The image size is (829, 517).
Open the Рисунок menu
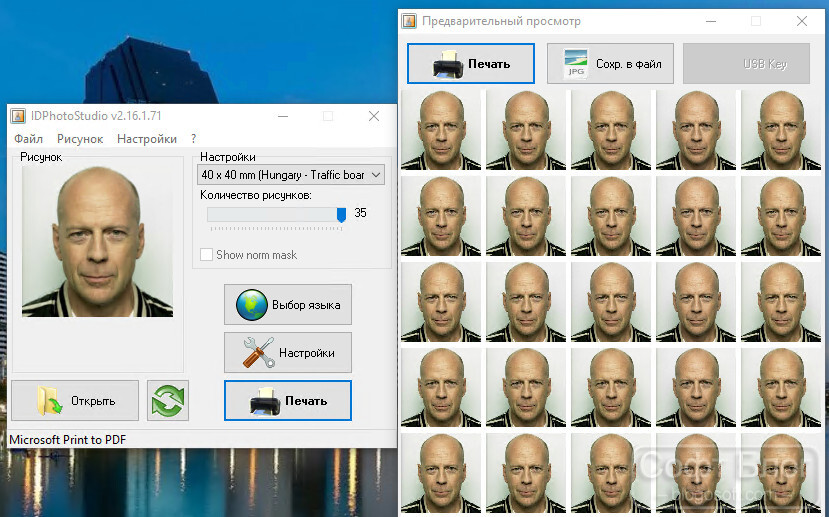click(x=80, y=139)
